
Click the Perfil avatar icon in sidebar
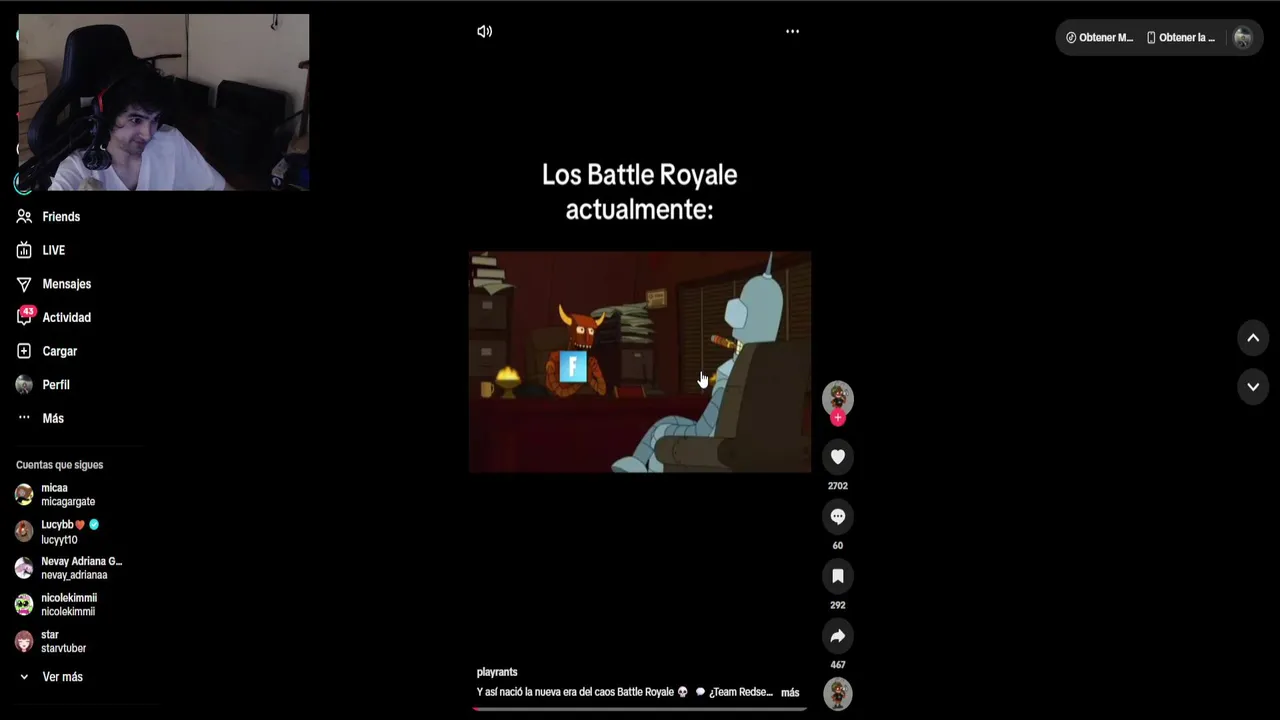point(24,385)
